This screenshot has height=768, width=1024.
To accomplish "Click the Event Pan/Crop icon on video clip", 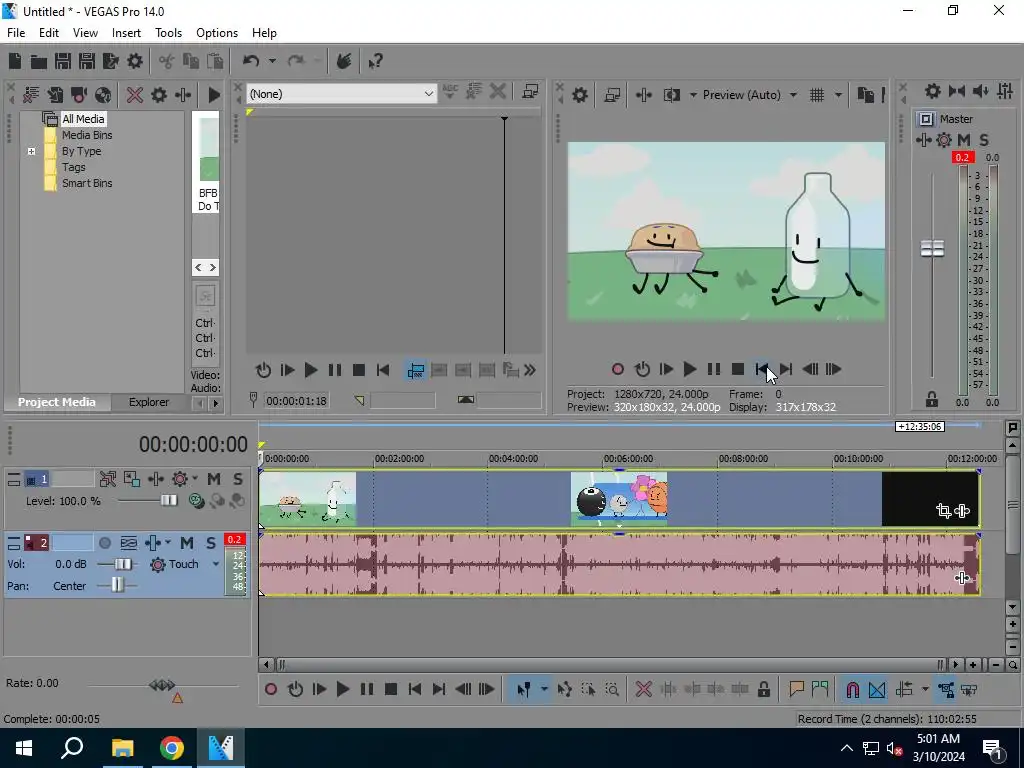I will (943, 511).
